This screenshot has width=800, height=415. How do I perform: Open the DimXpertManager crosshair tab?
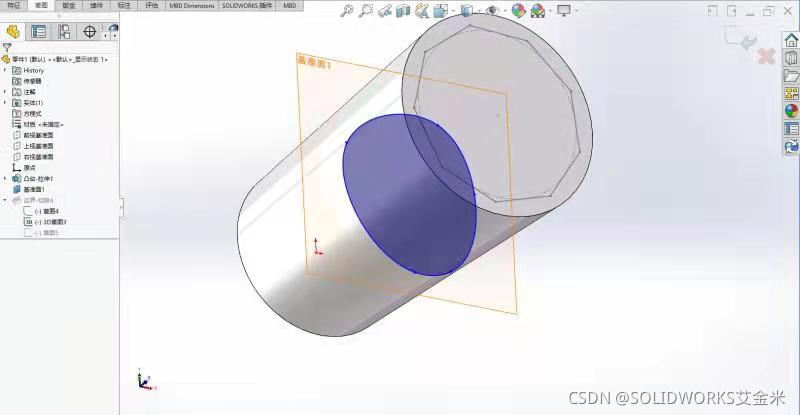click(89, 32)
